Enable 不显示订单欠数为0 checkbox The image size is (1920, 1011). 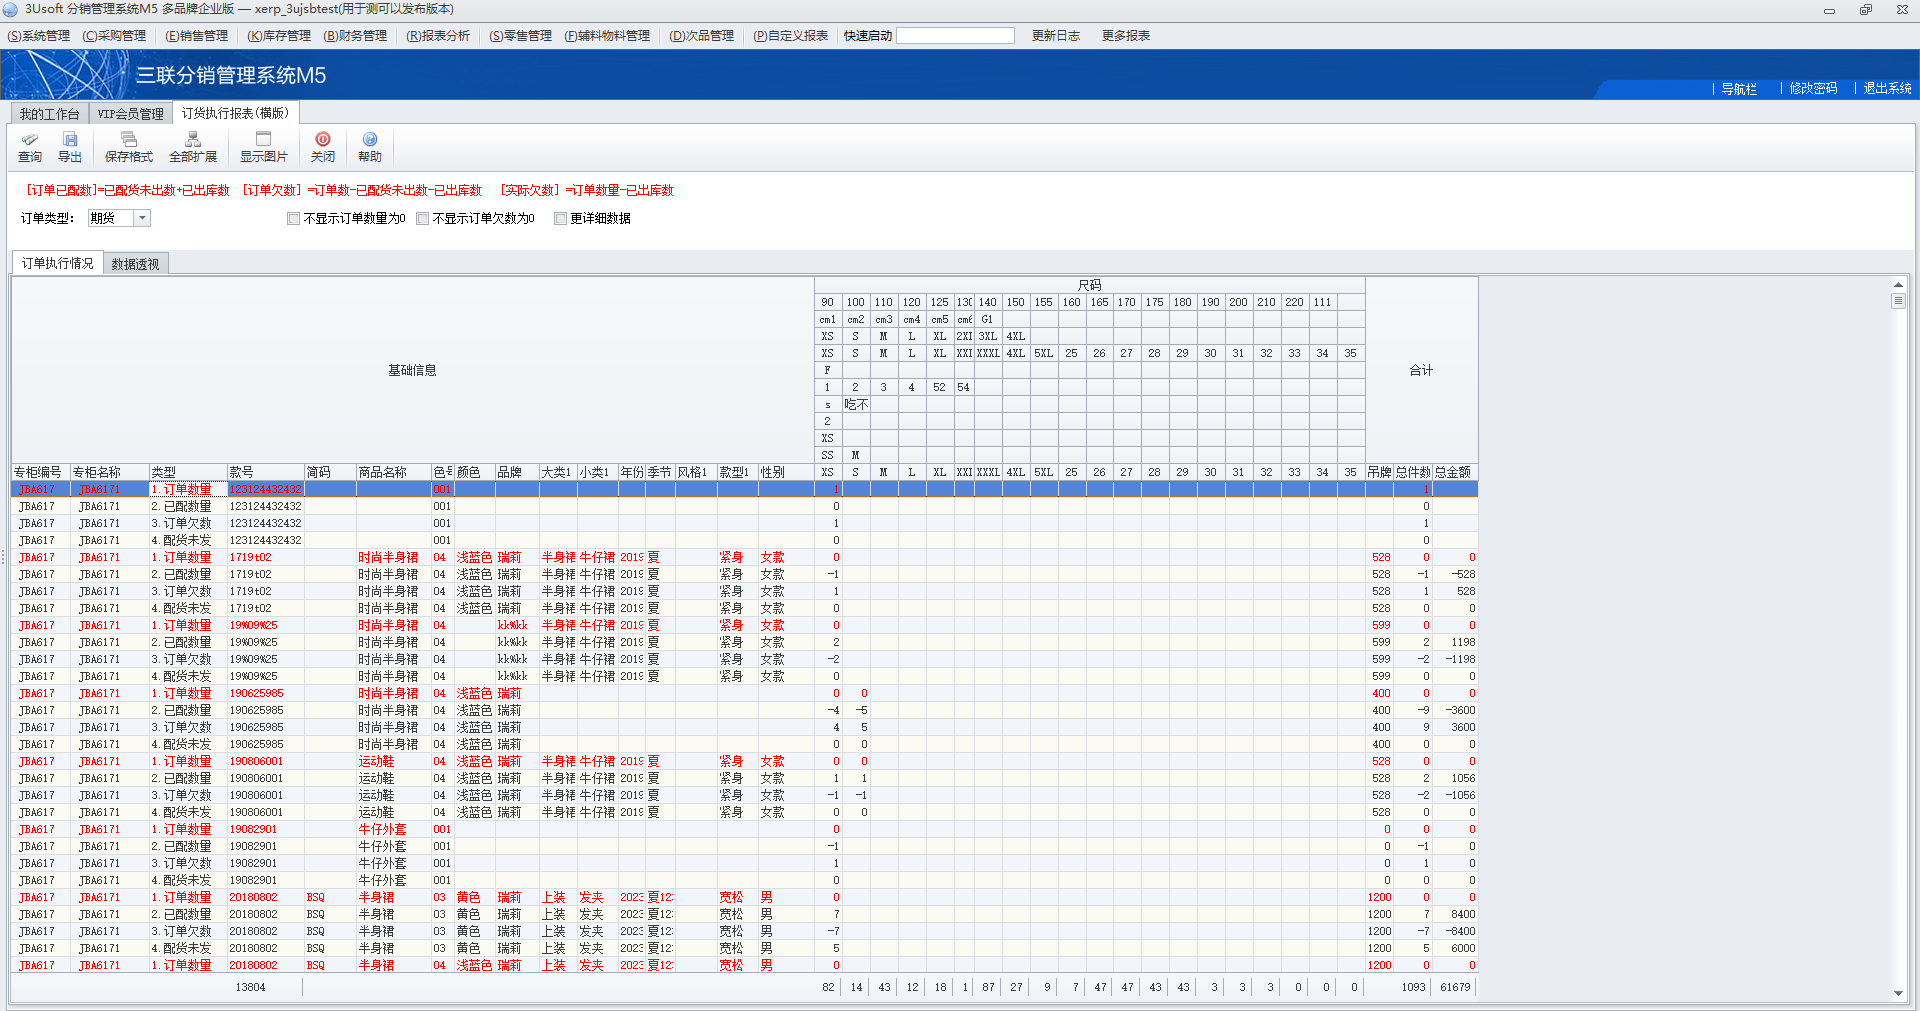(x=422, y=218)
